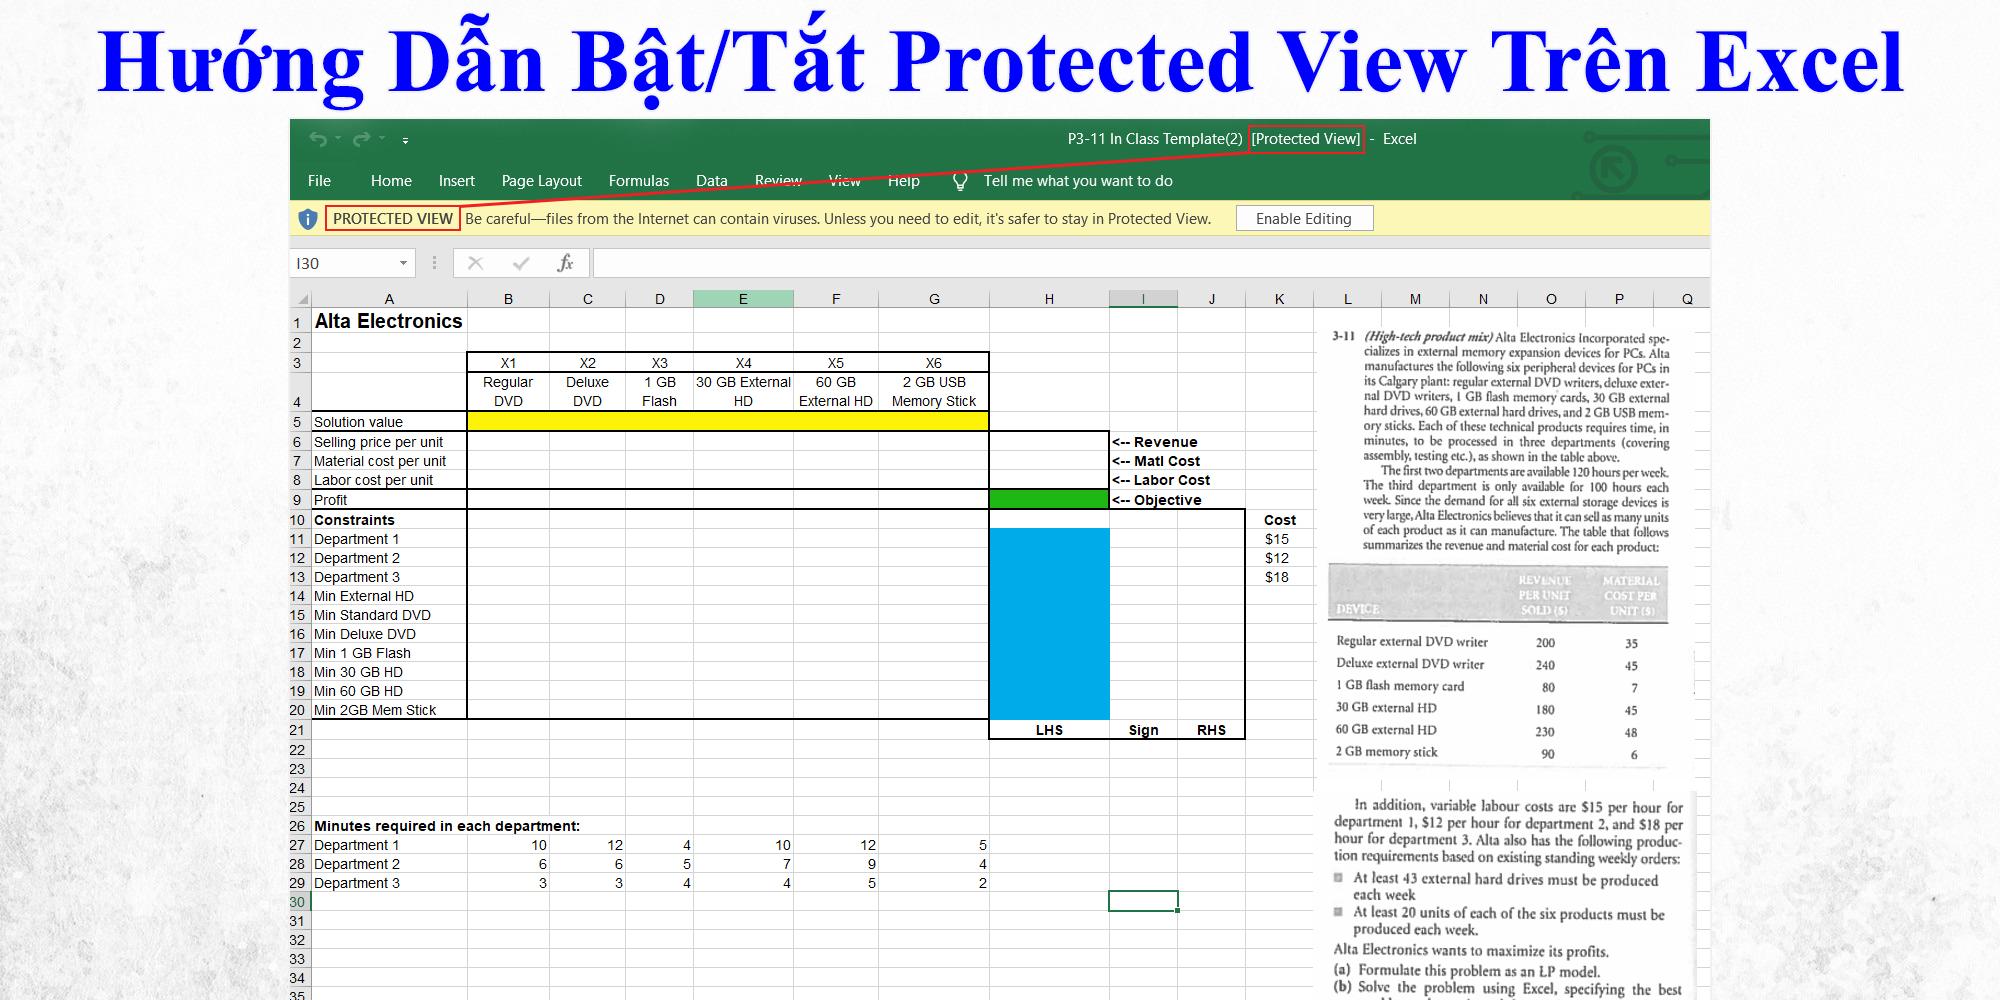
Task: Click the Insert Function (fx) icon
Action: click(x=564, y=263)
